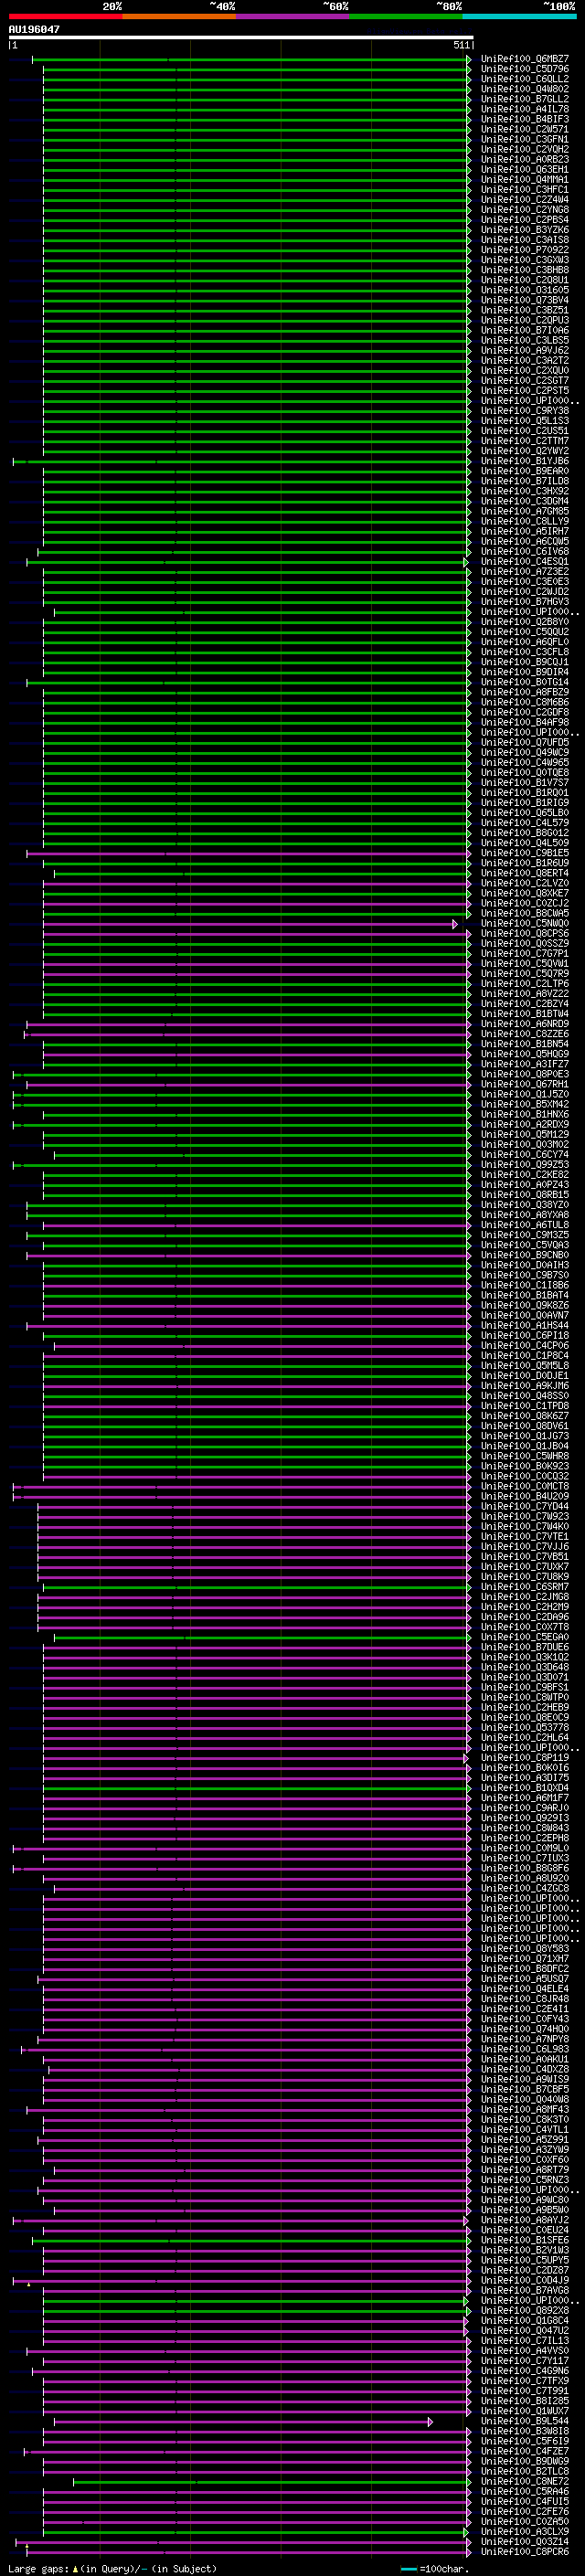Select hit label UniRef100_B8I285
Image resolution: width=585 pixels, height=2576 pixels.
click(x=525, y=2400)
